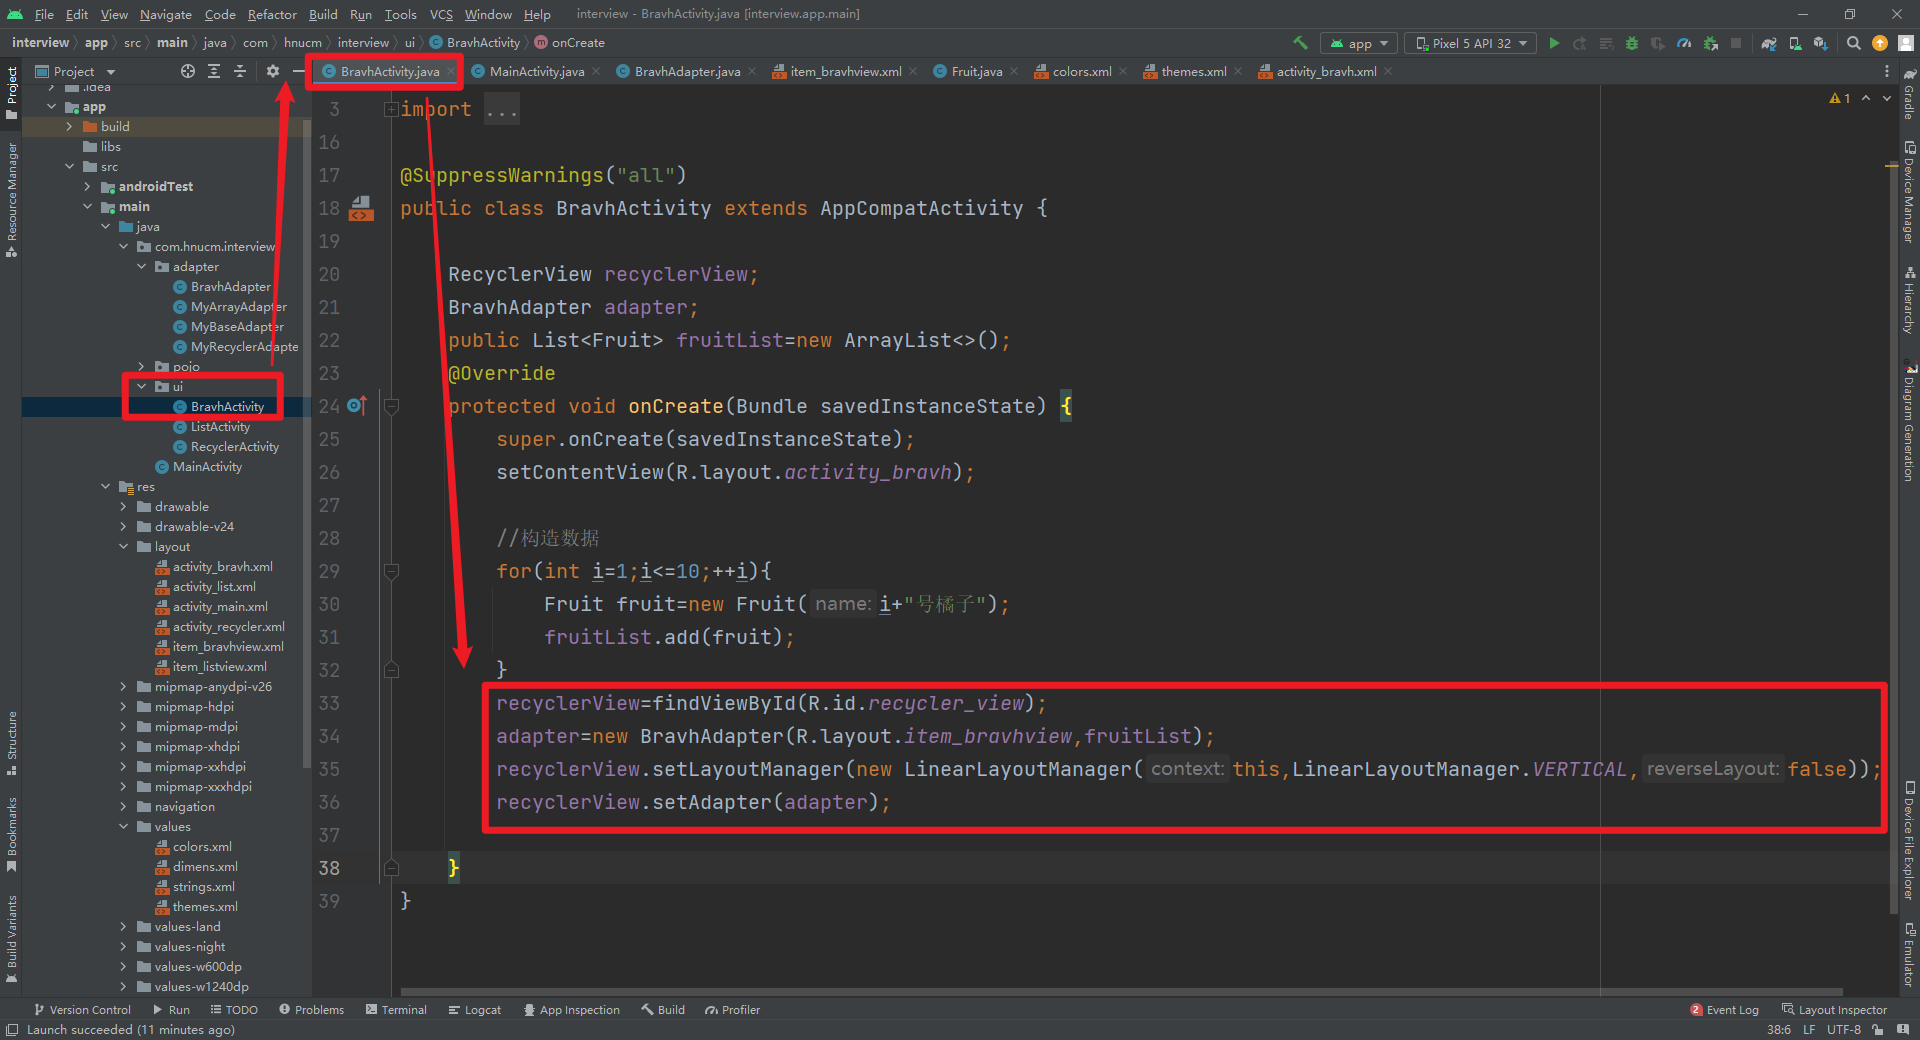Toggle the Project tool window sidebar button
Screen dimensions: 1920x1040
click(x=12, y=93)
